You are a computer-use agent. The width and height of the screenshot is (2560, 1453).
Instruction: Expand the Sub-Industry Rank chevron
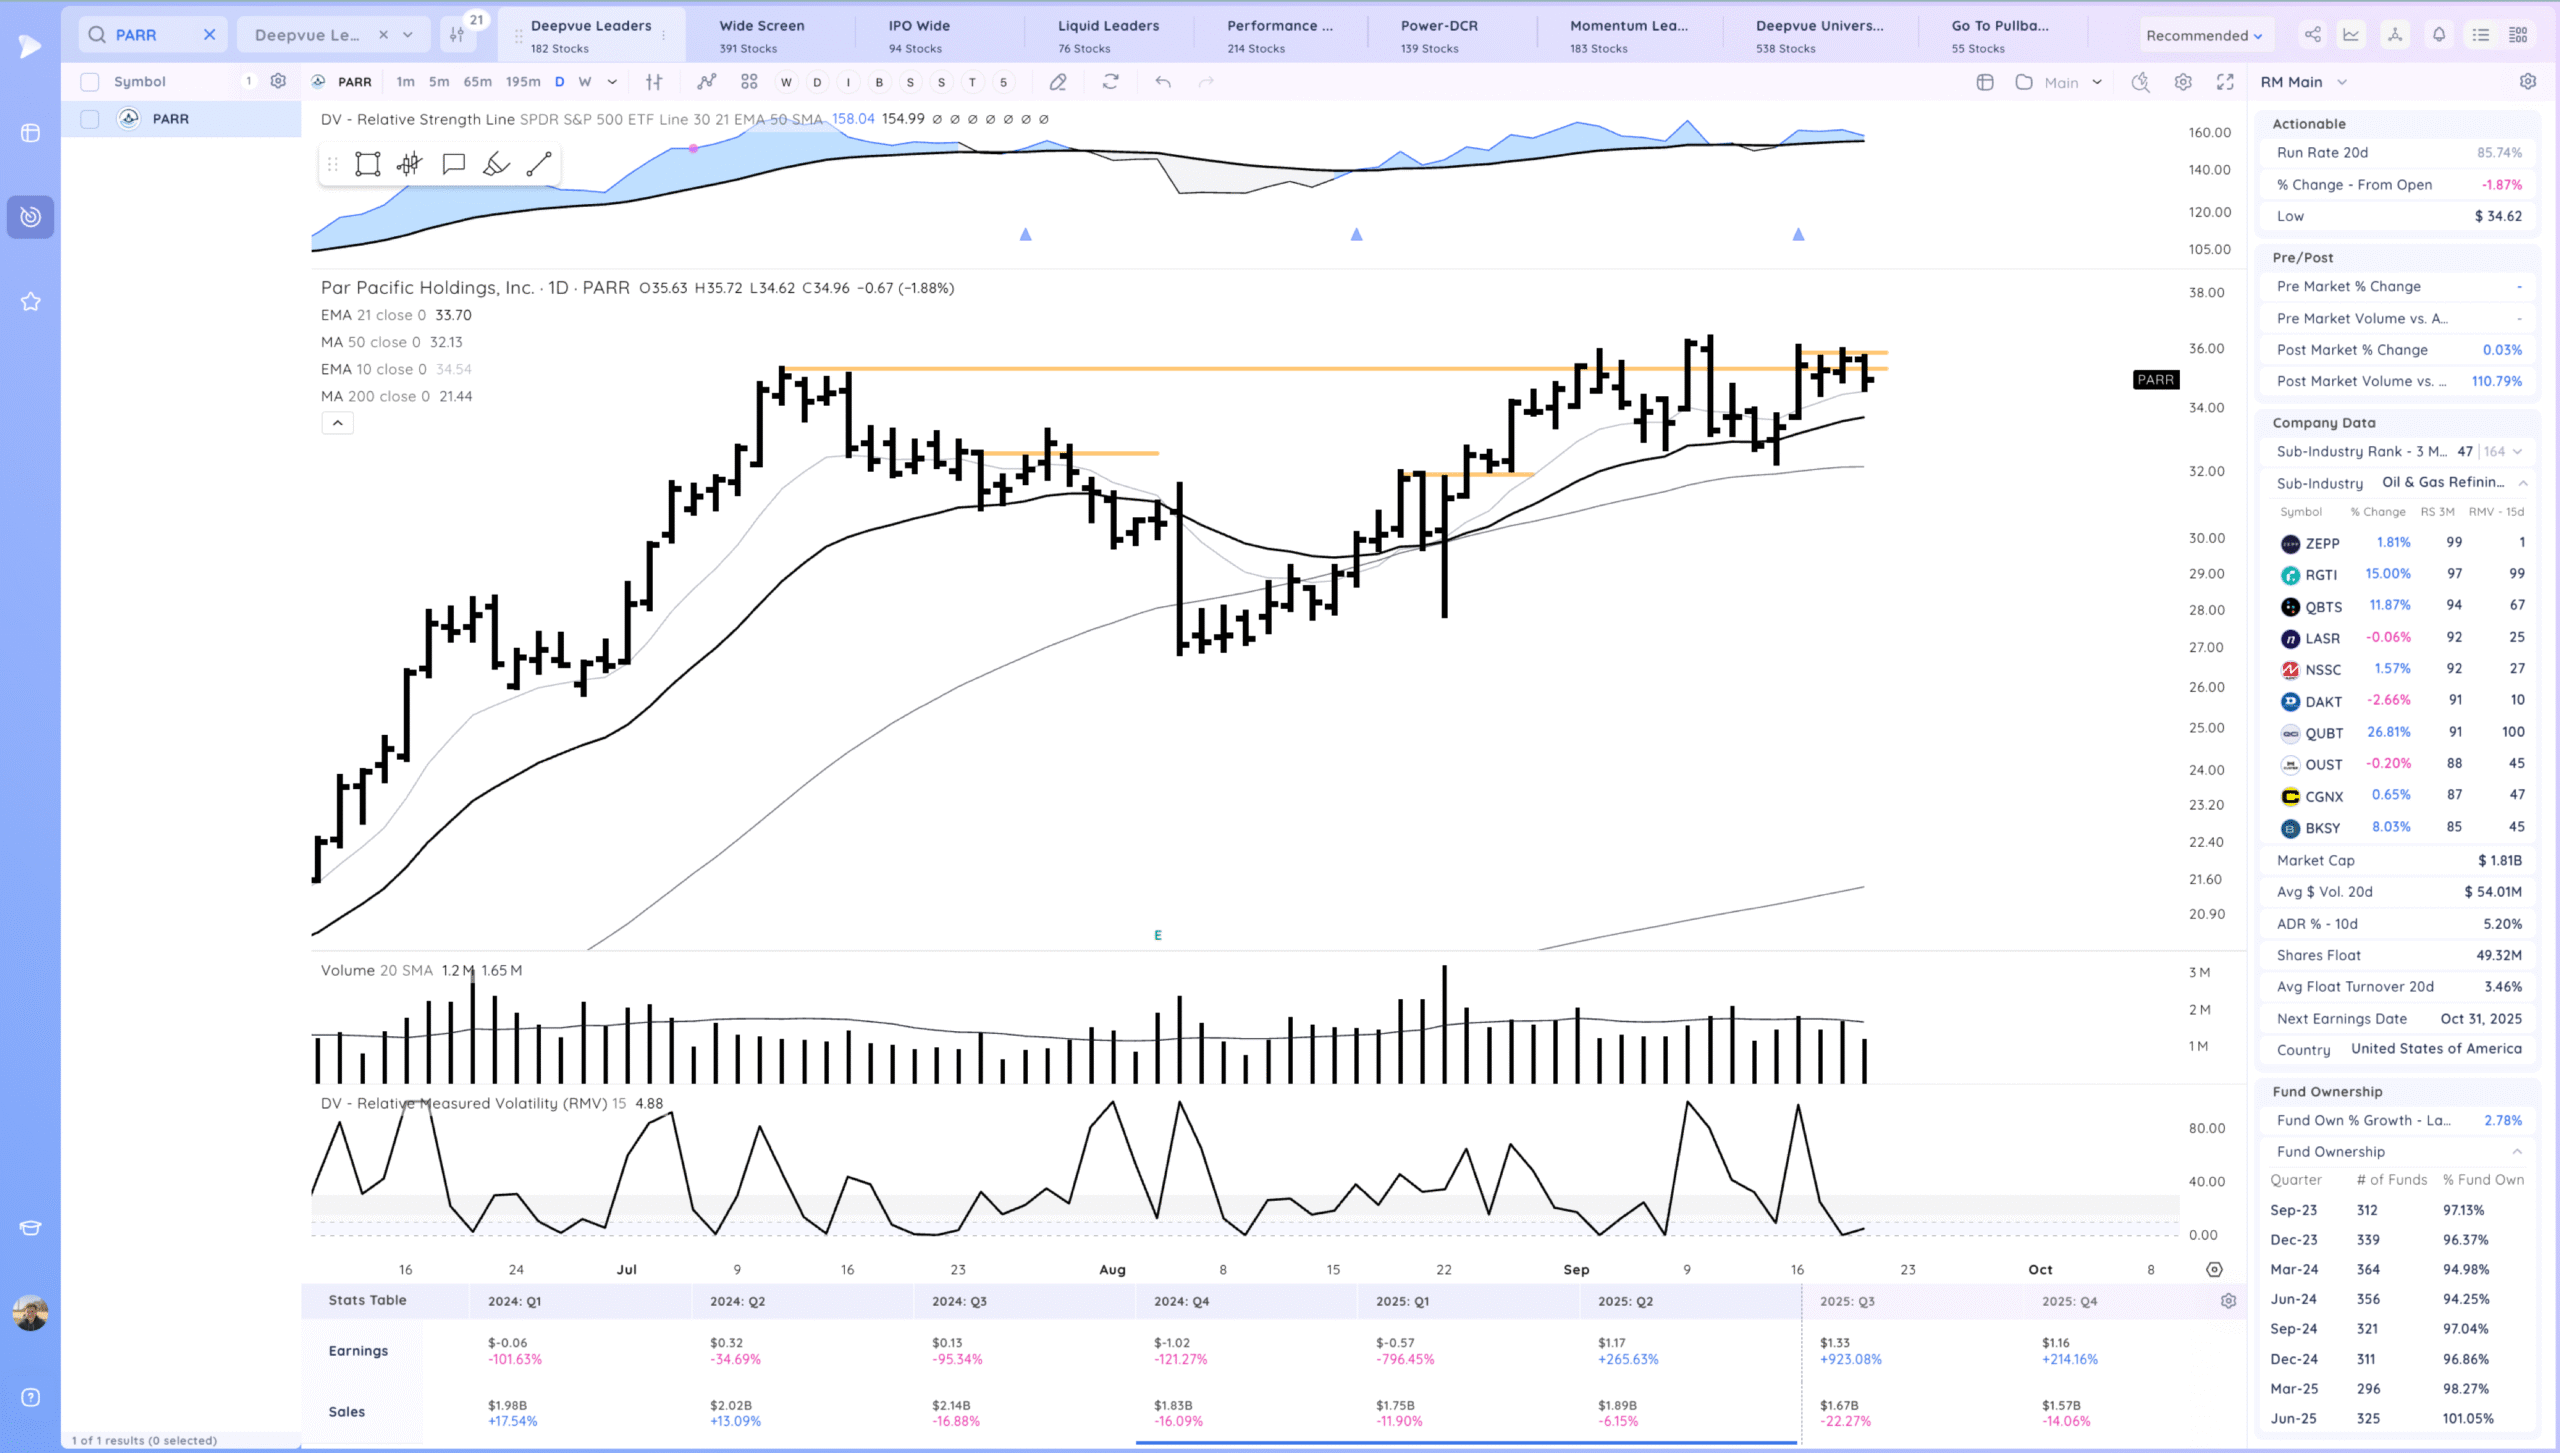pyautogui.click(x=2517, y=451)
